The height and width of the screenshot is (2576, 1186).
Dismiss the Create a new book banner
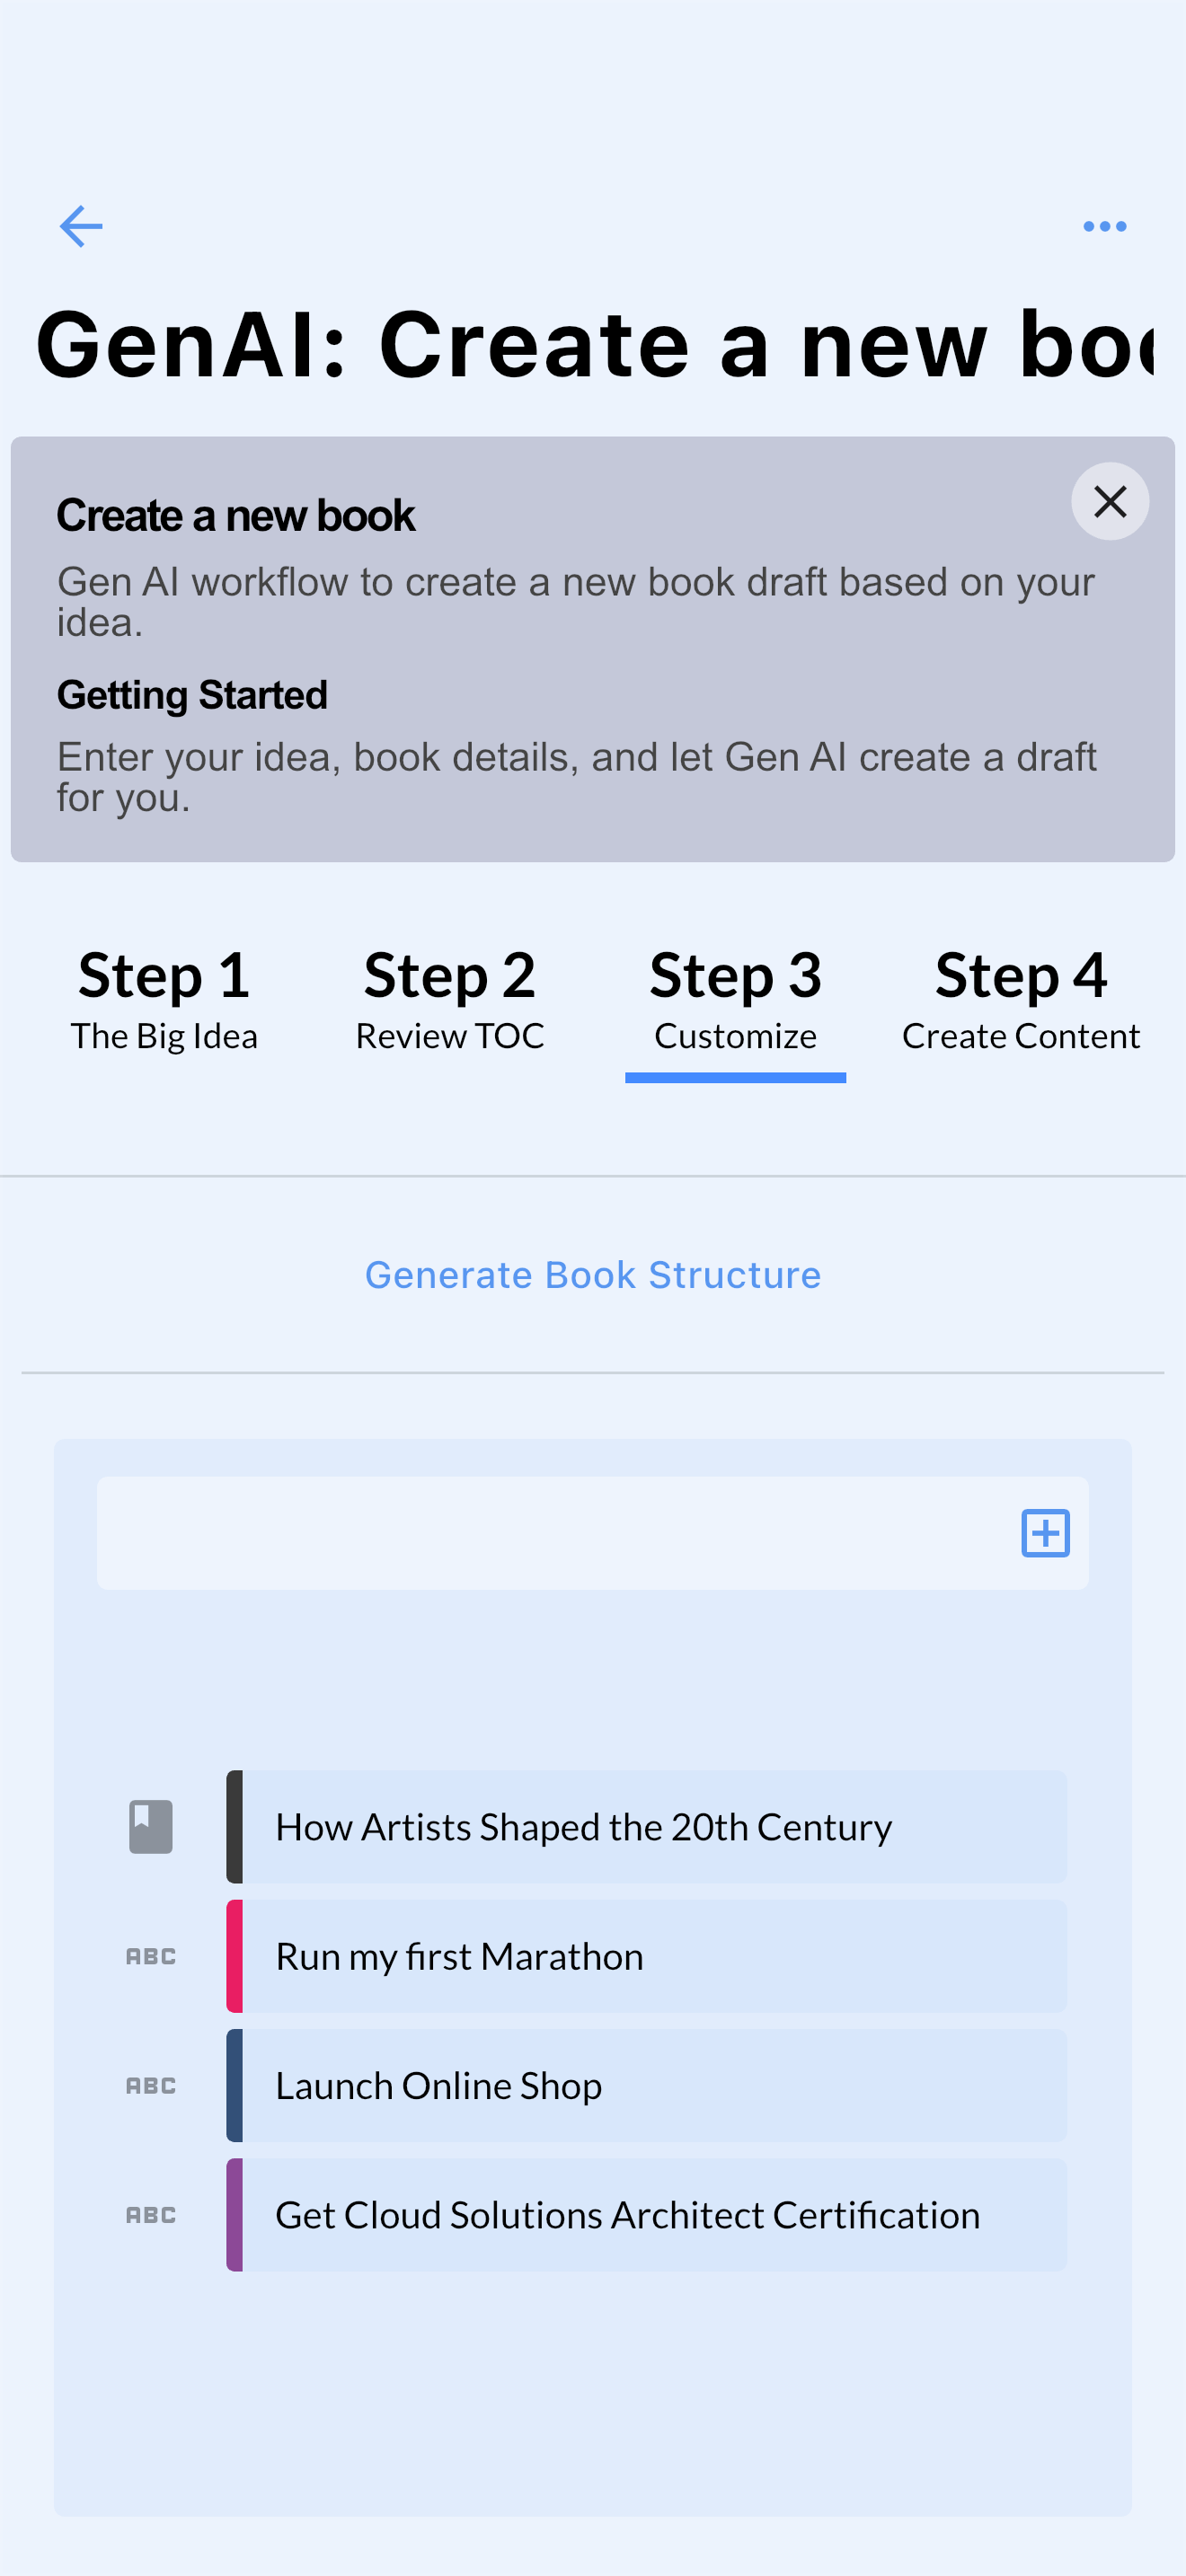coord(1109,501)
